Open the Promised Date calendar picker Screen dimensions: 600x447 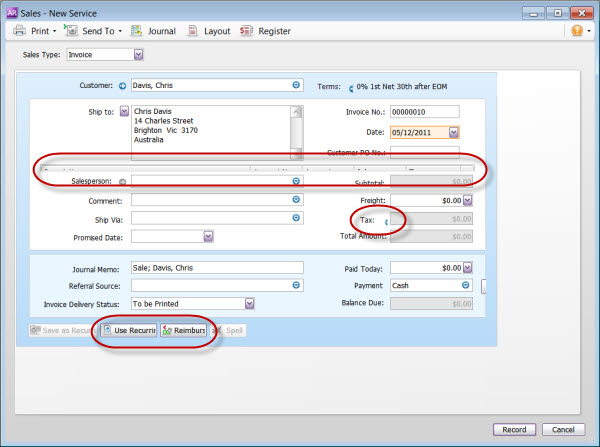tap(209, 236)
